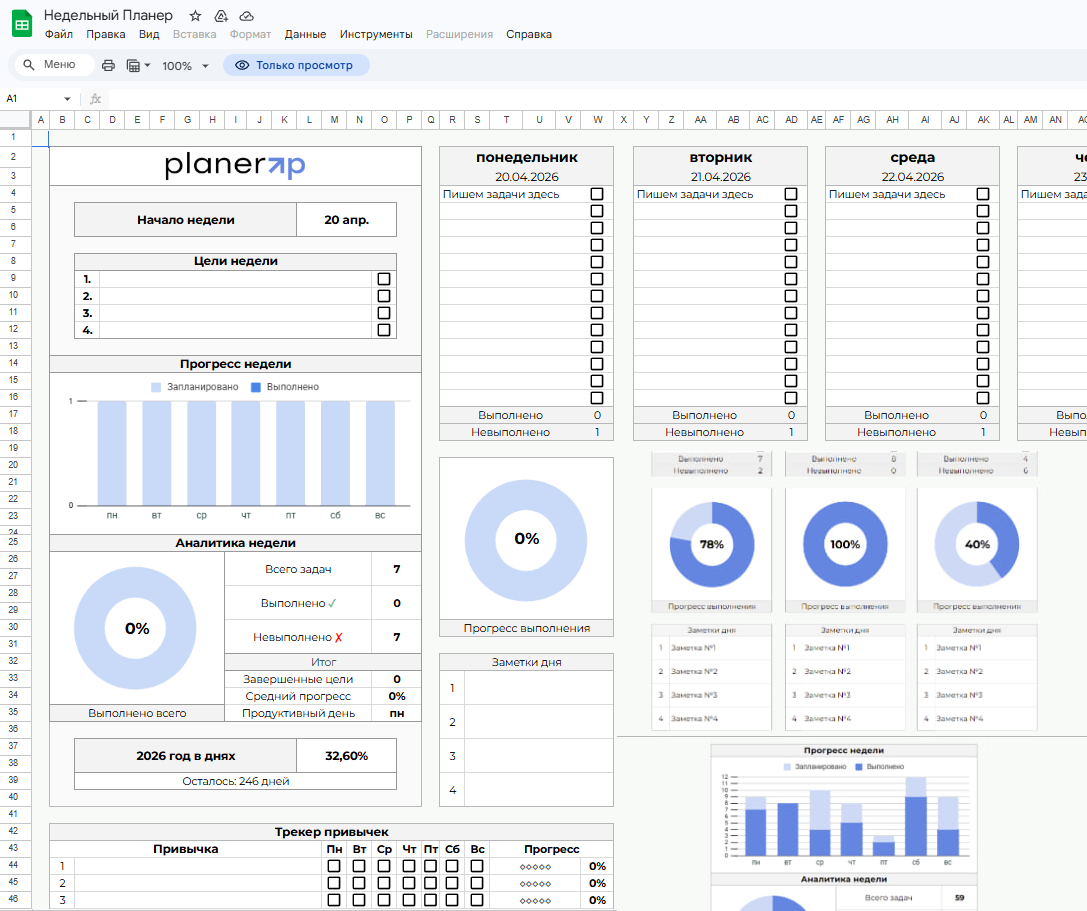Click the 40% example donut thumbnail

coord(977,544)
